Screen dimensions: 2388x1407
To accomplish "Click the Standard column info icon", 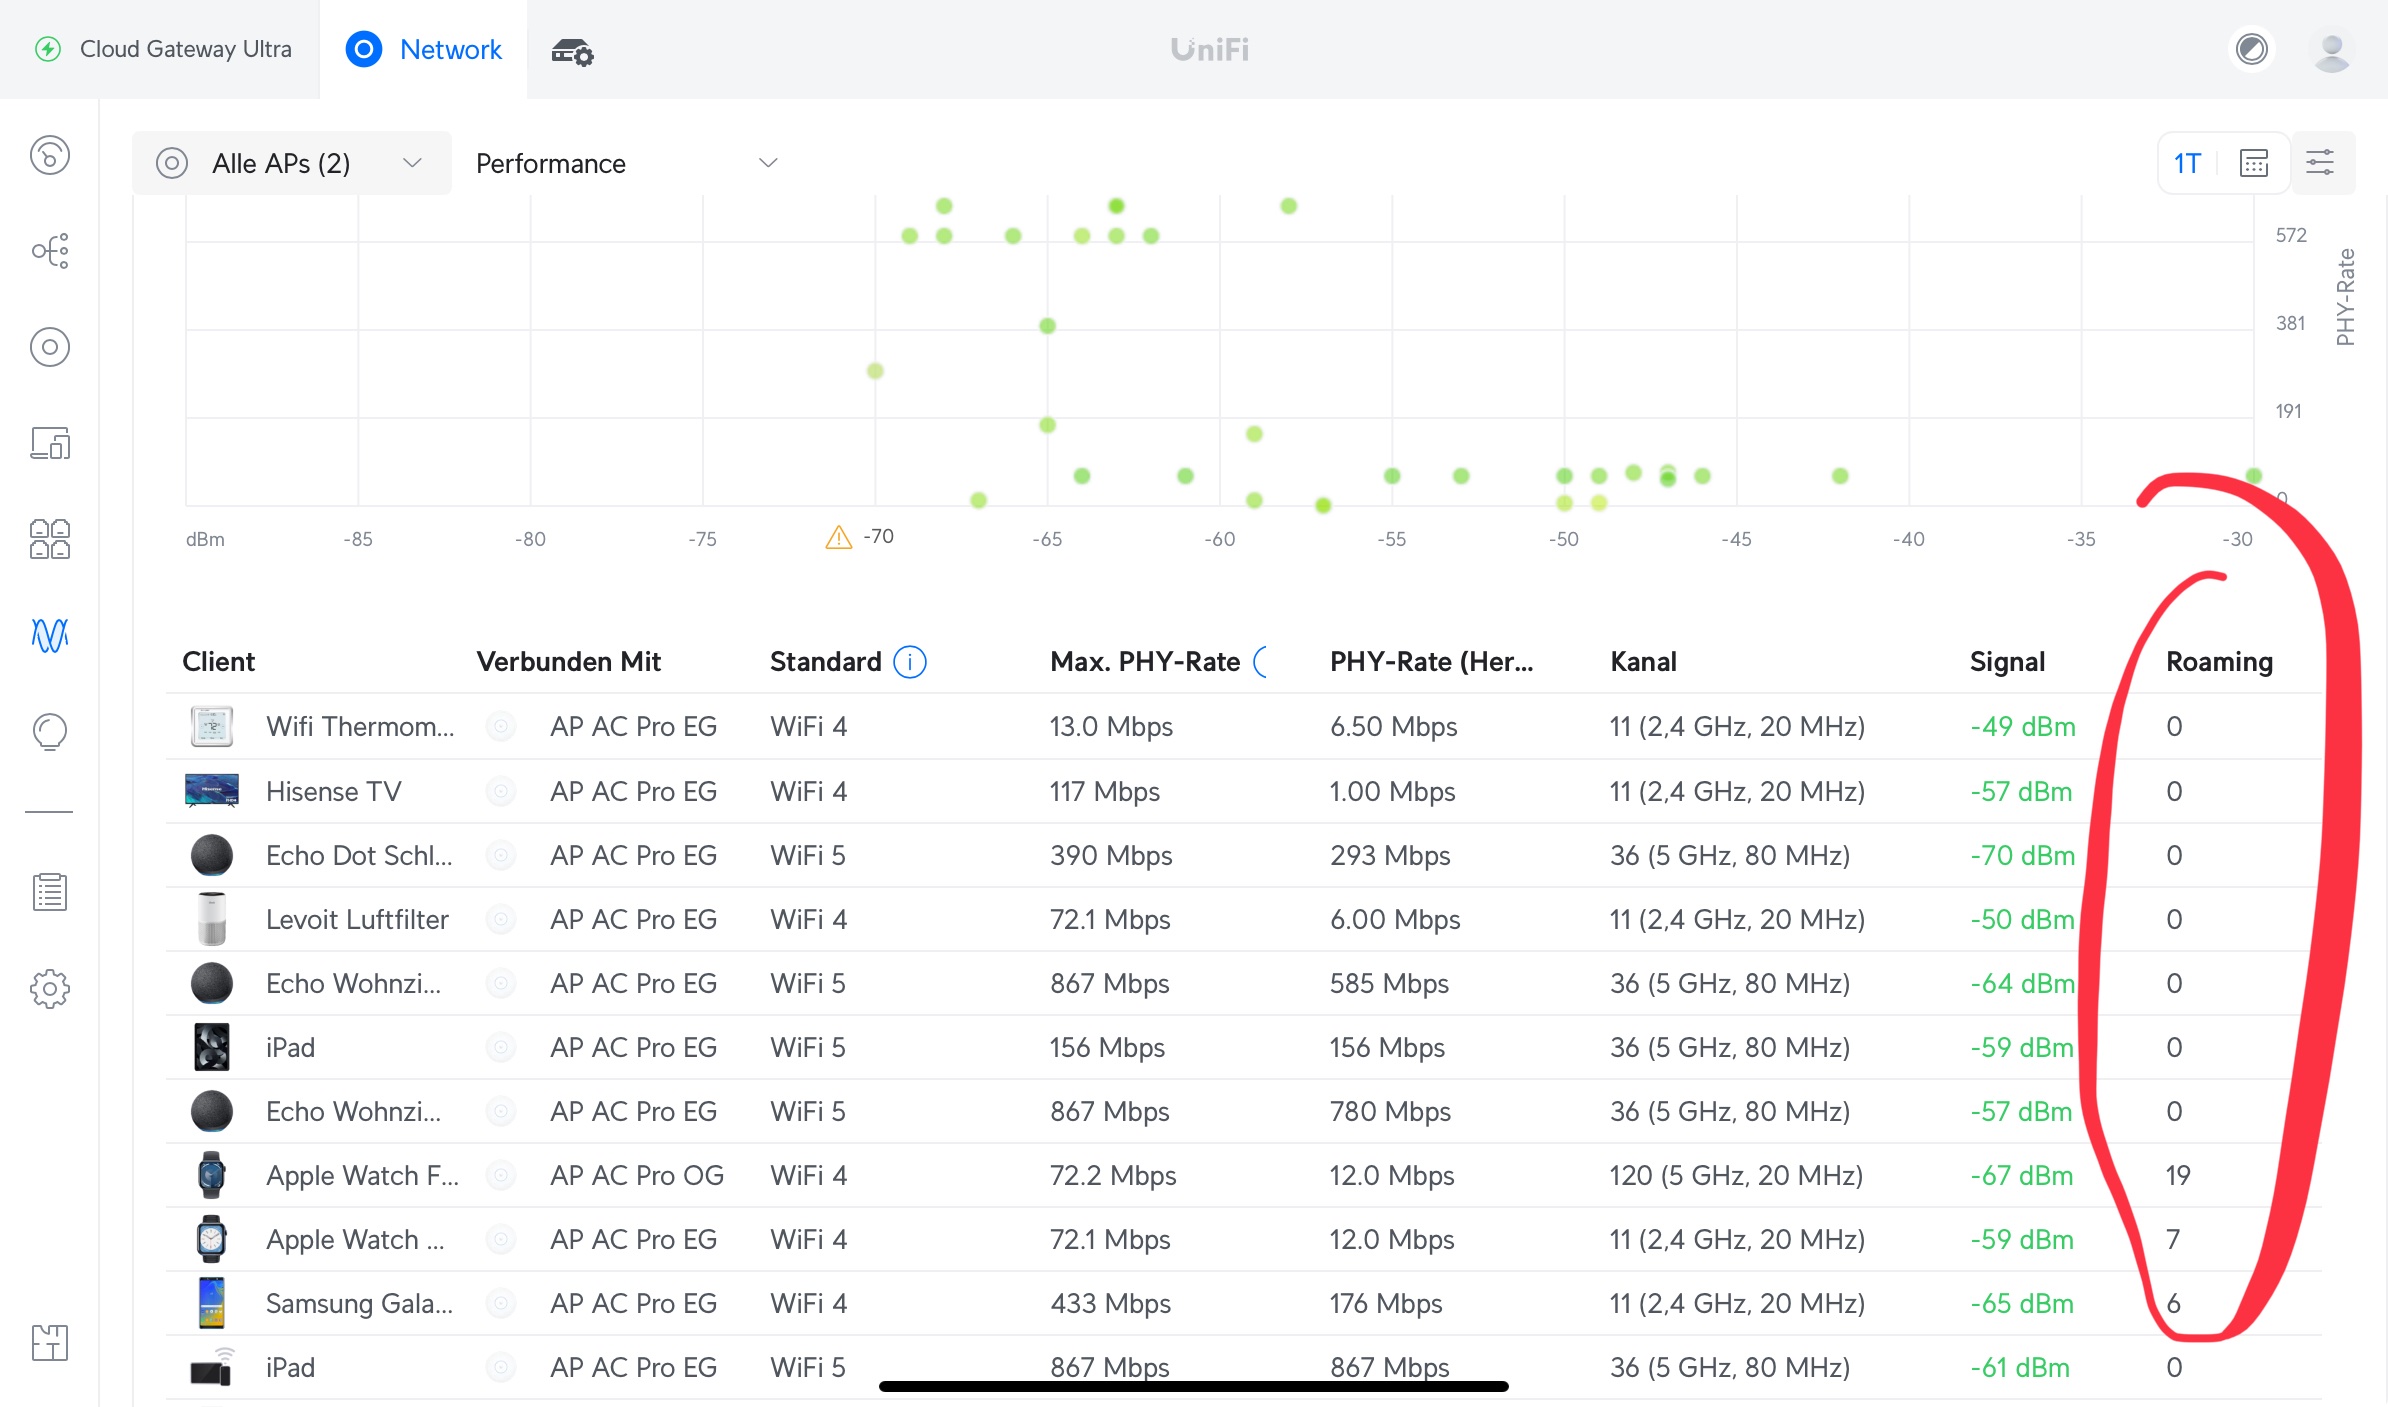I will [909, 662].
